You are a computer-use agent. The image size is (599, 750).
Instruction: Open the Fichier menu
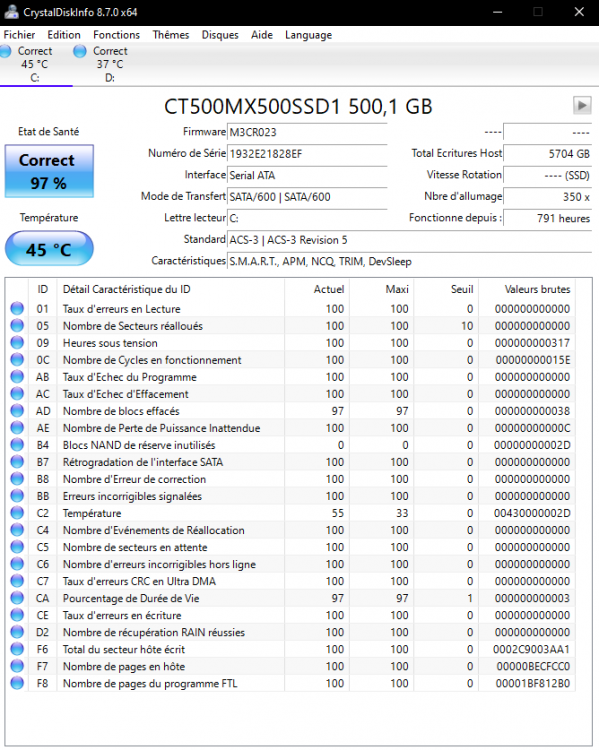[19, 35]
